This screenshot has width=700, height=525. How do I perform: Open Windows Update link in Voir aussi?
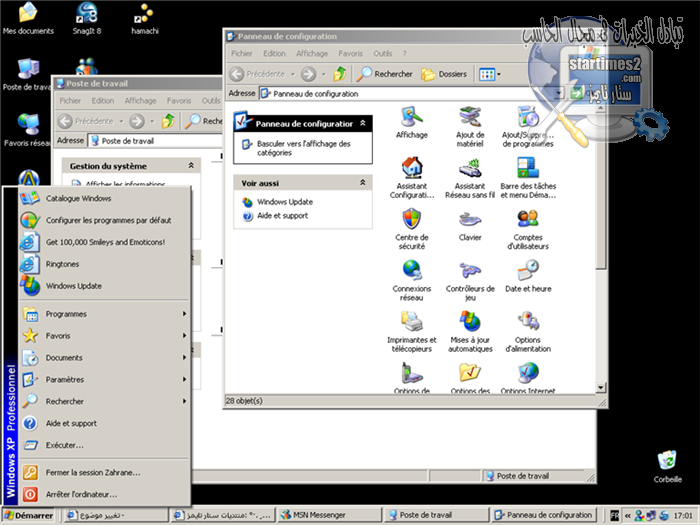[x=285, y=202]
